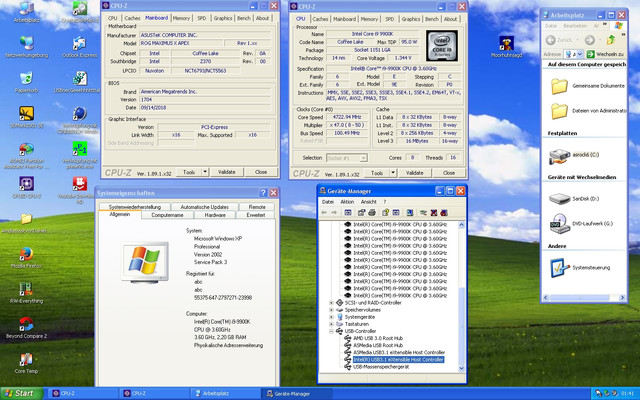Open the Aktion menu in Geräte-Manager
The image size is (640, 400).
[347, 202]
